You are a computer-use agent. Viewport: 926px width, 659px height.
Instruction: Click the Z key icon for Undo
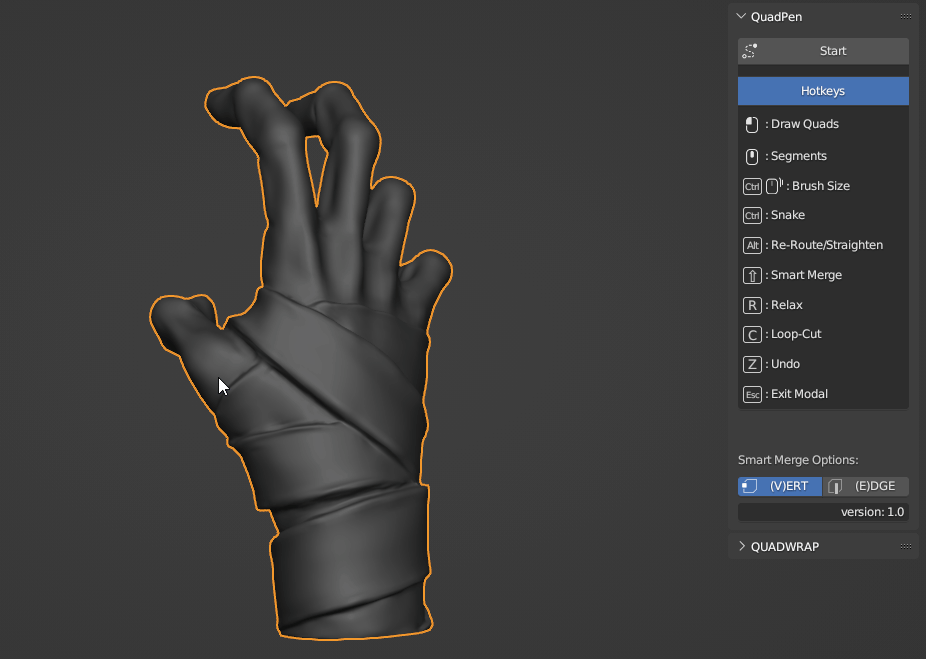click(x=752, y=364)
